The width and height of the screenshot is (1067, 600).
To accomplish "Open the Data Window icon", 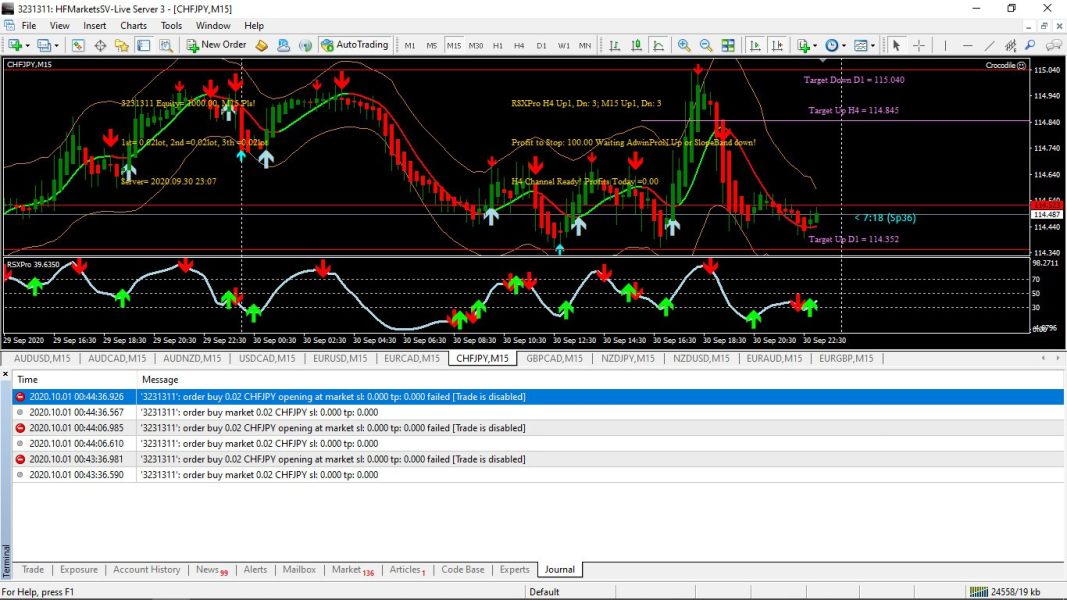I will (101, 45).
